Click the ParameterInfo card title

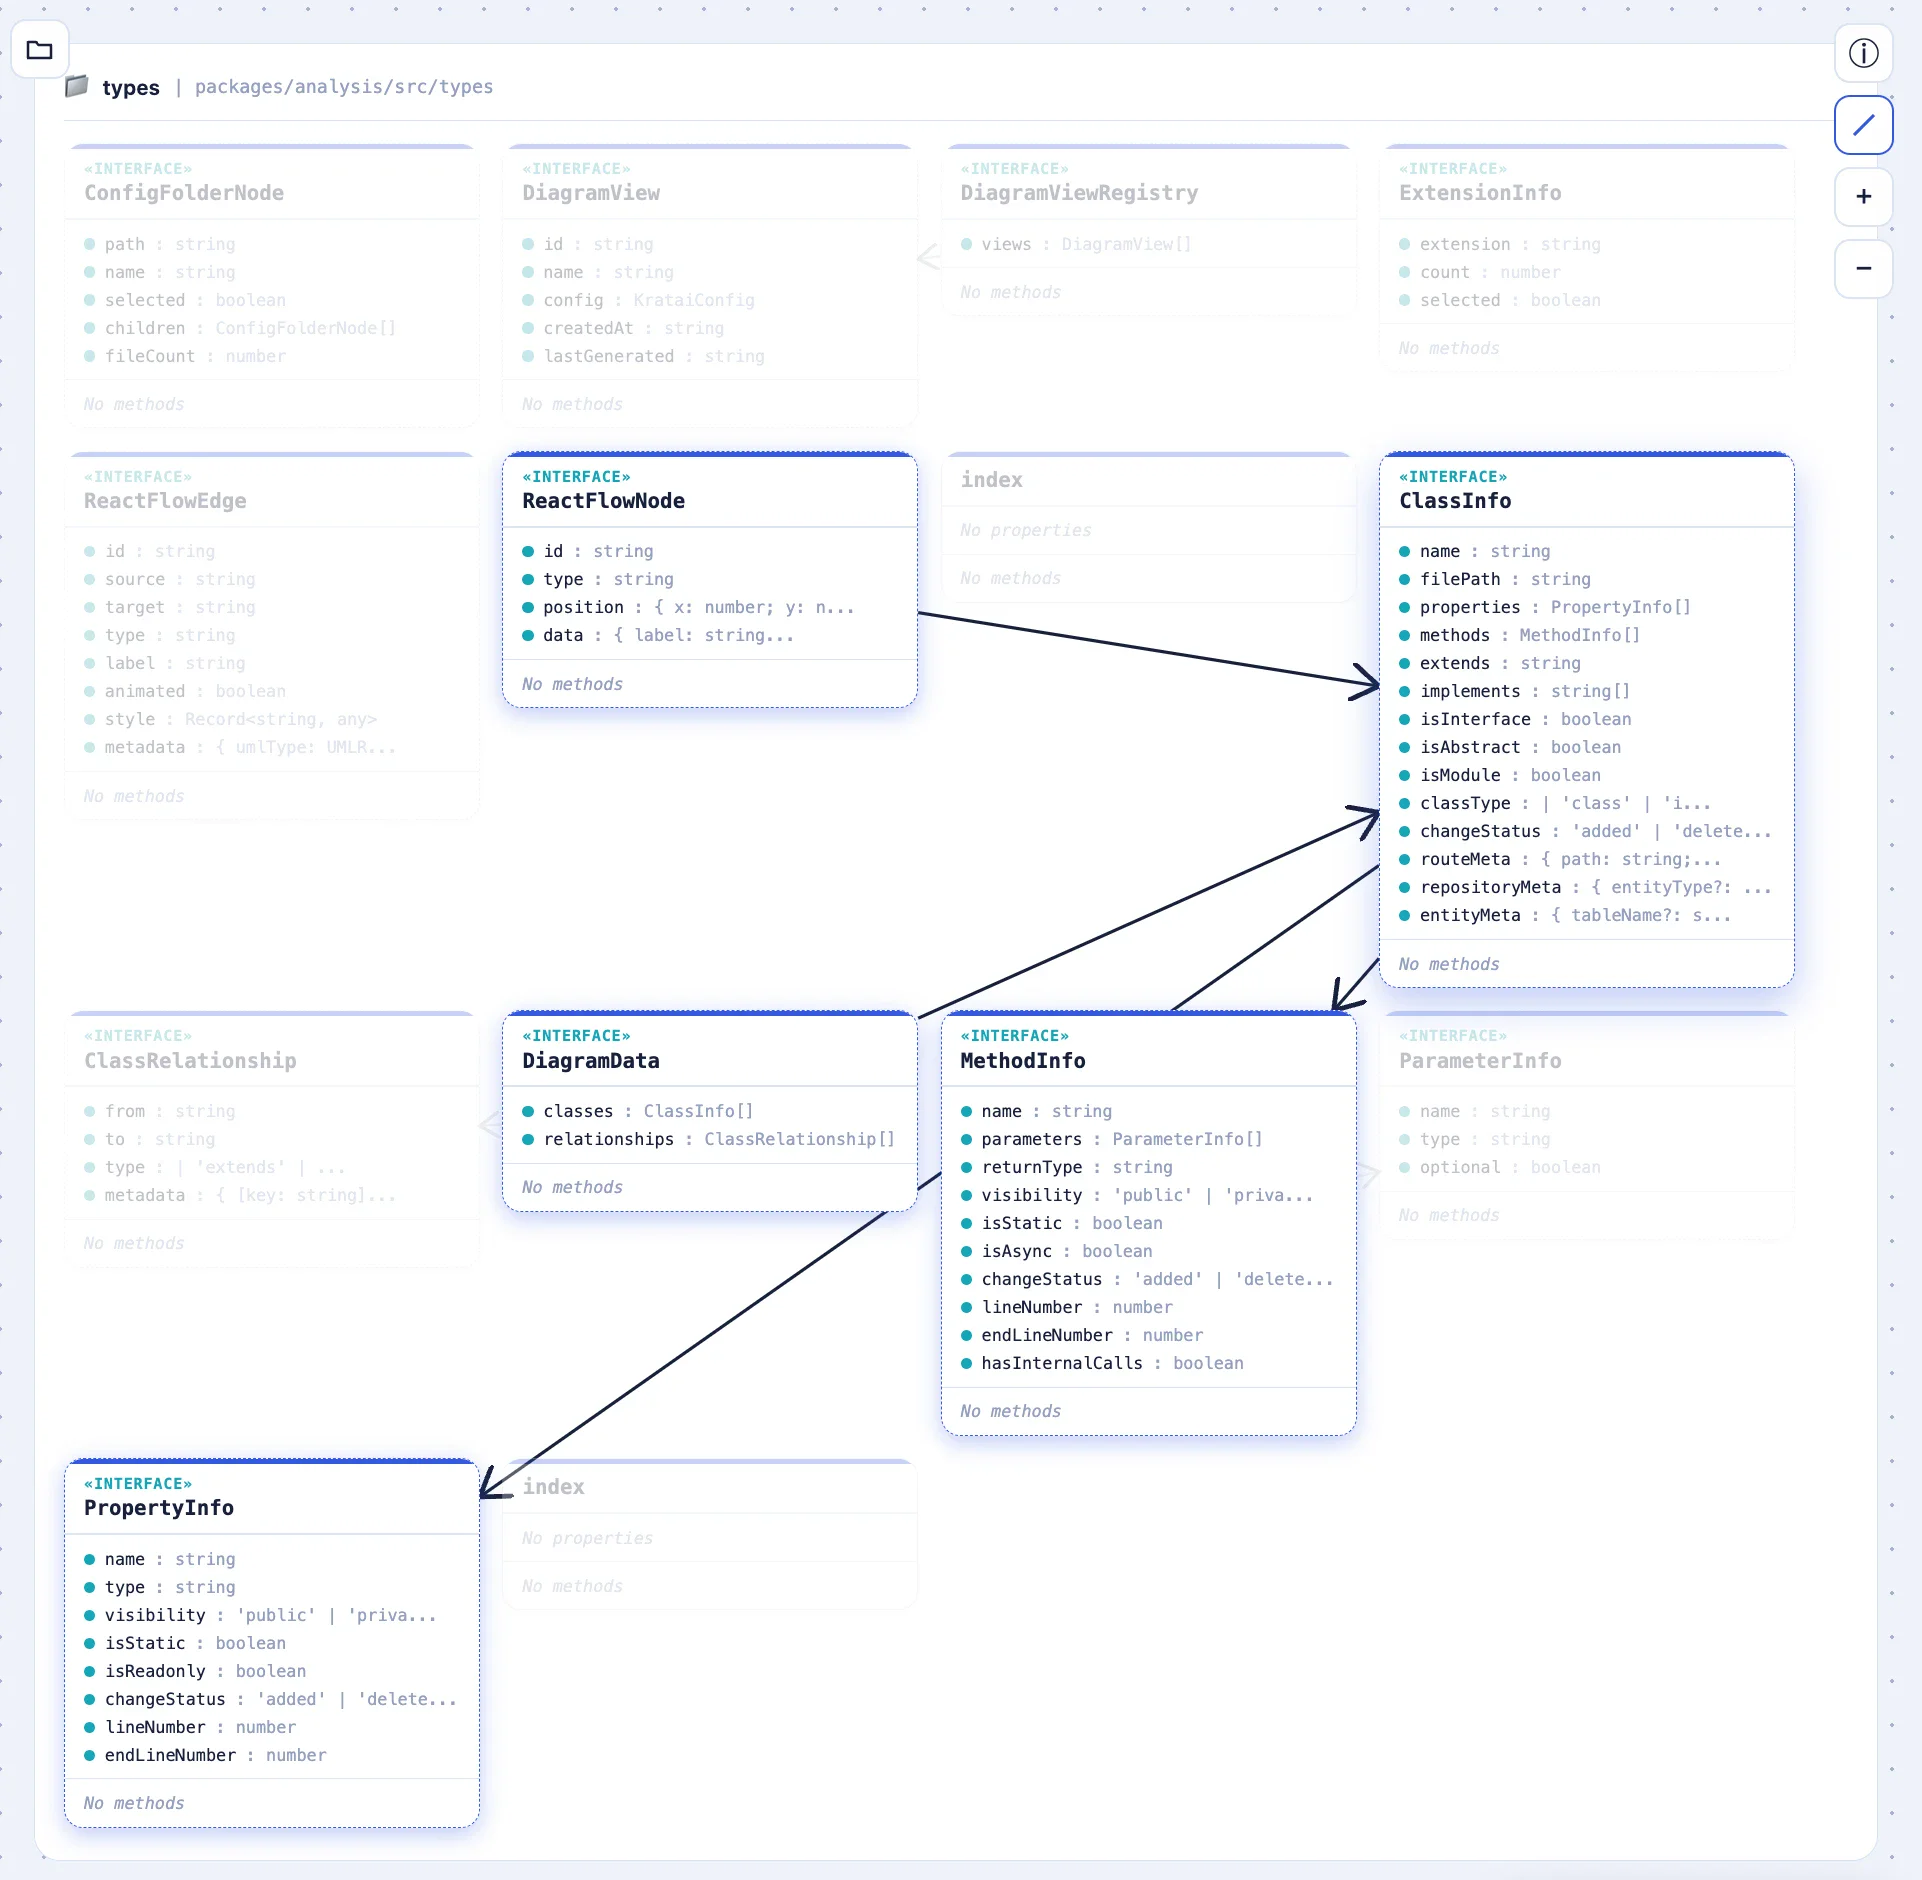tap(1480, 1061)
